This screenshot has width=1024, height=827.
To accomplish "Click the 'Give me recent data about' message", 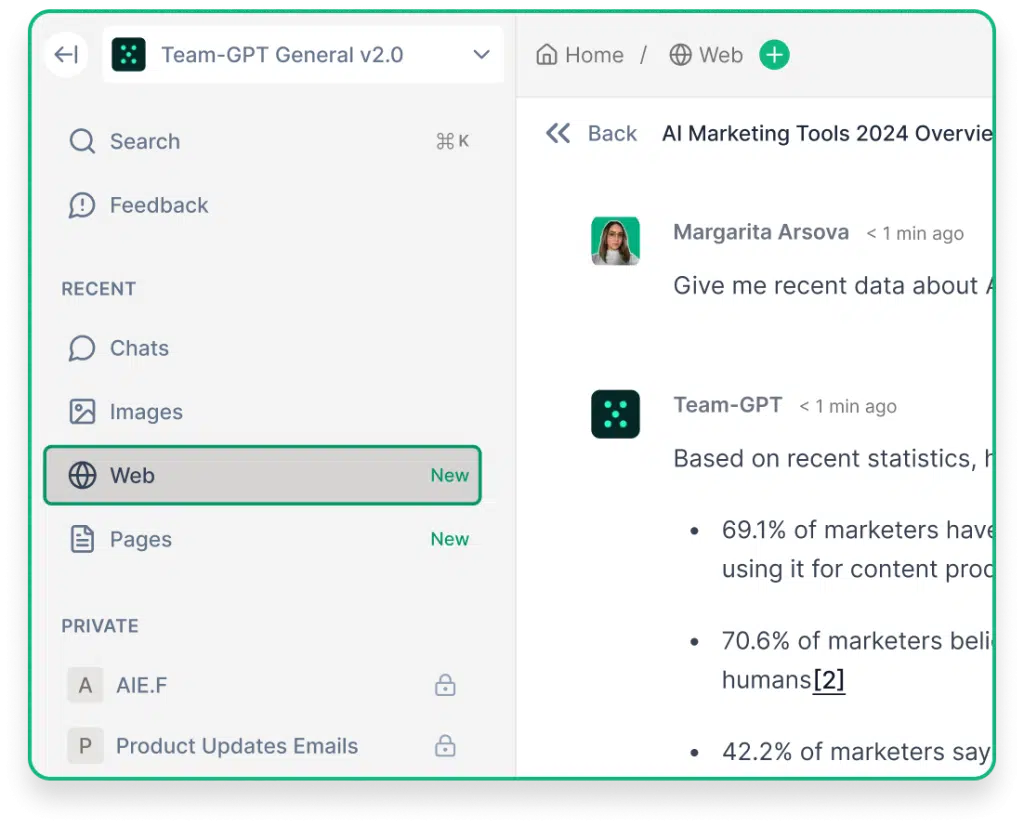I will (x=833, y=285).
